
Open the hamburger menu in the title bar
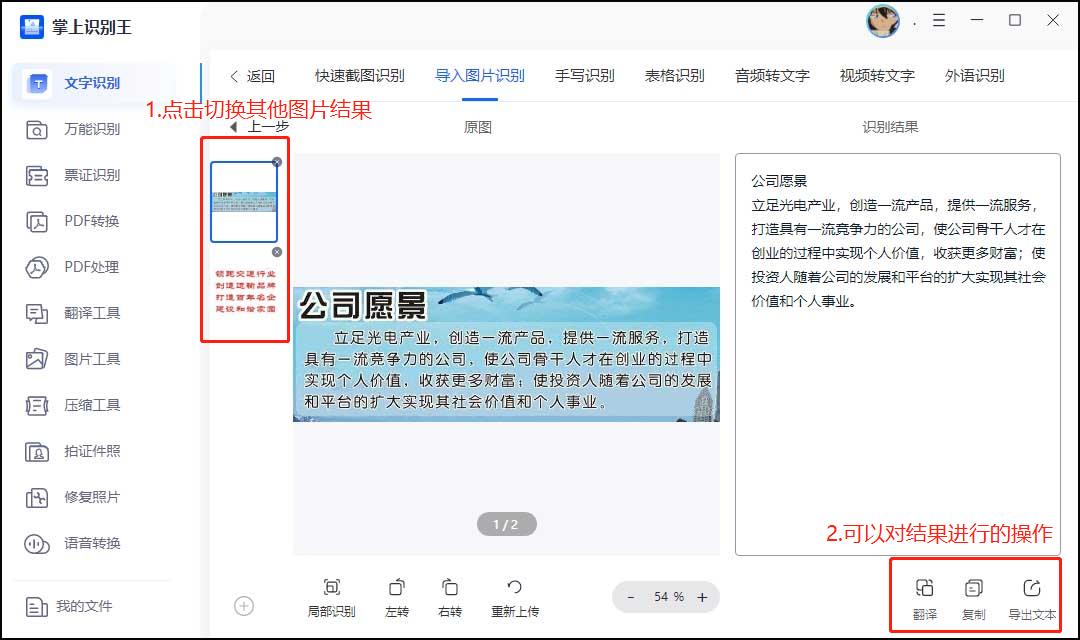pos(938,20)
